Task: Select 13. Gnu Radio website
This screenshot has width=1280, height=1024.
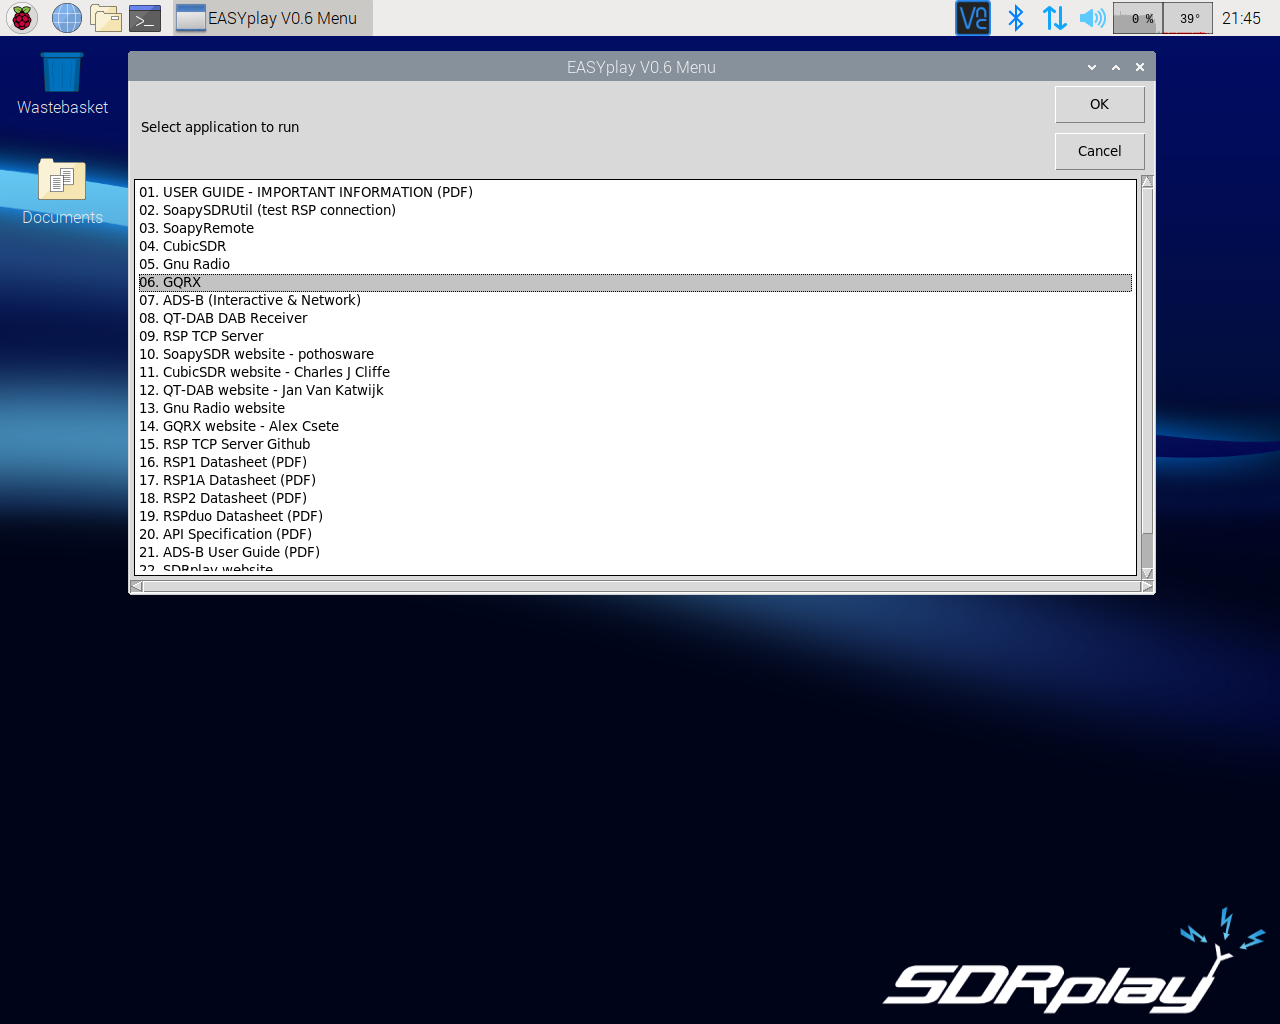Action: pyautogui.click(x=635, y=408)
